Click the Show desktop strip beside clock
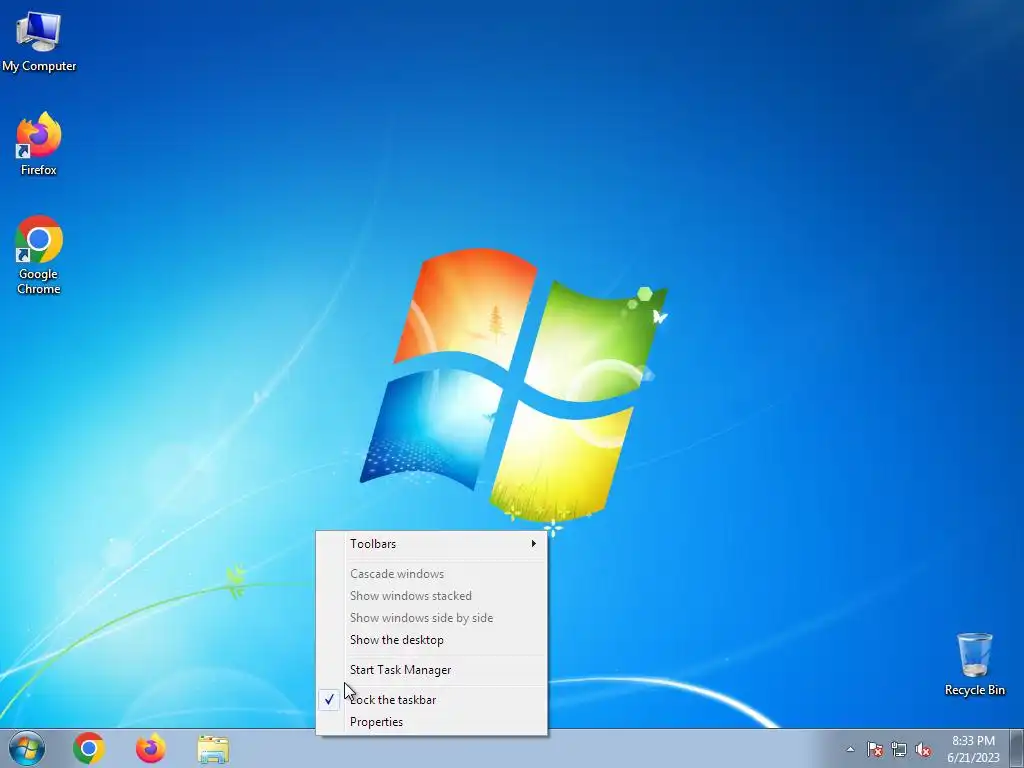Viewport: 1024px width, 768px height. point(1016,748)
